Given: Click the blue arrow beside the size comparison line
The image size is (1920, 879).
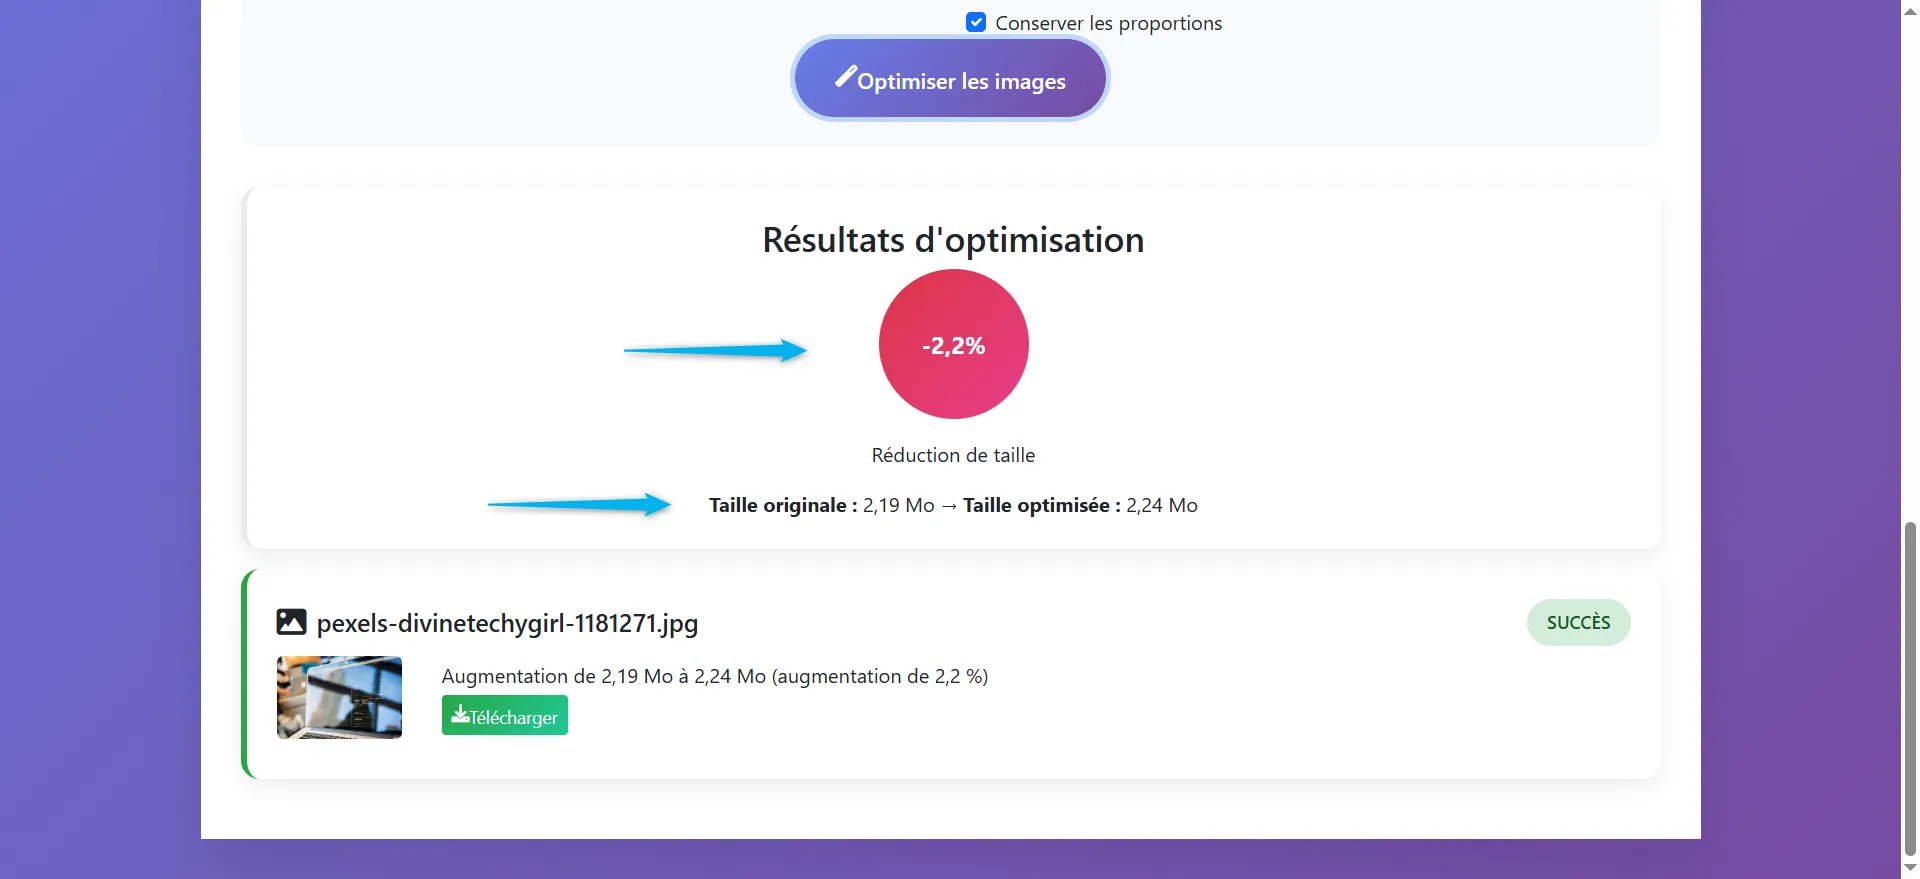Looking at the screenshot, I should [578, 505].
